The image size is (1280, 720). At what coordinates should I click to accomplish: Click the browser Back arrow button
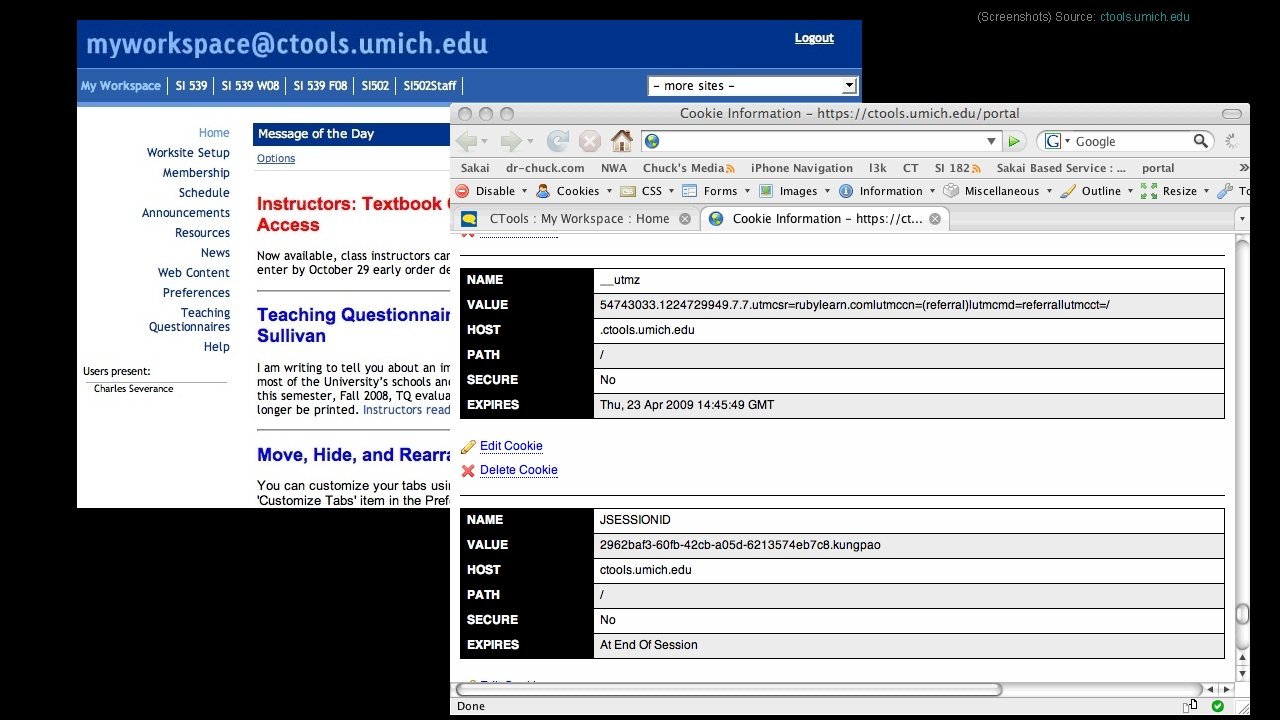tap(466, 141)
